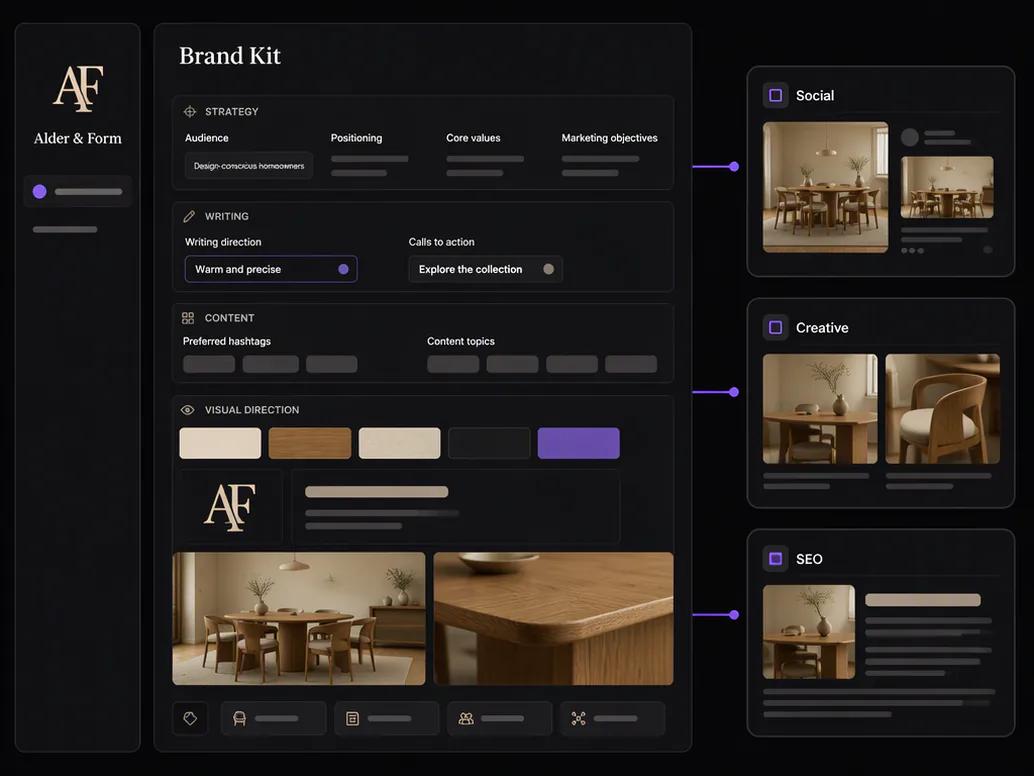Click the tan title bar beside AF logo tile

pyautogui.click(x=377, y=492)
